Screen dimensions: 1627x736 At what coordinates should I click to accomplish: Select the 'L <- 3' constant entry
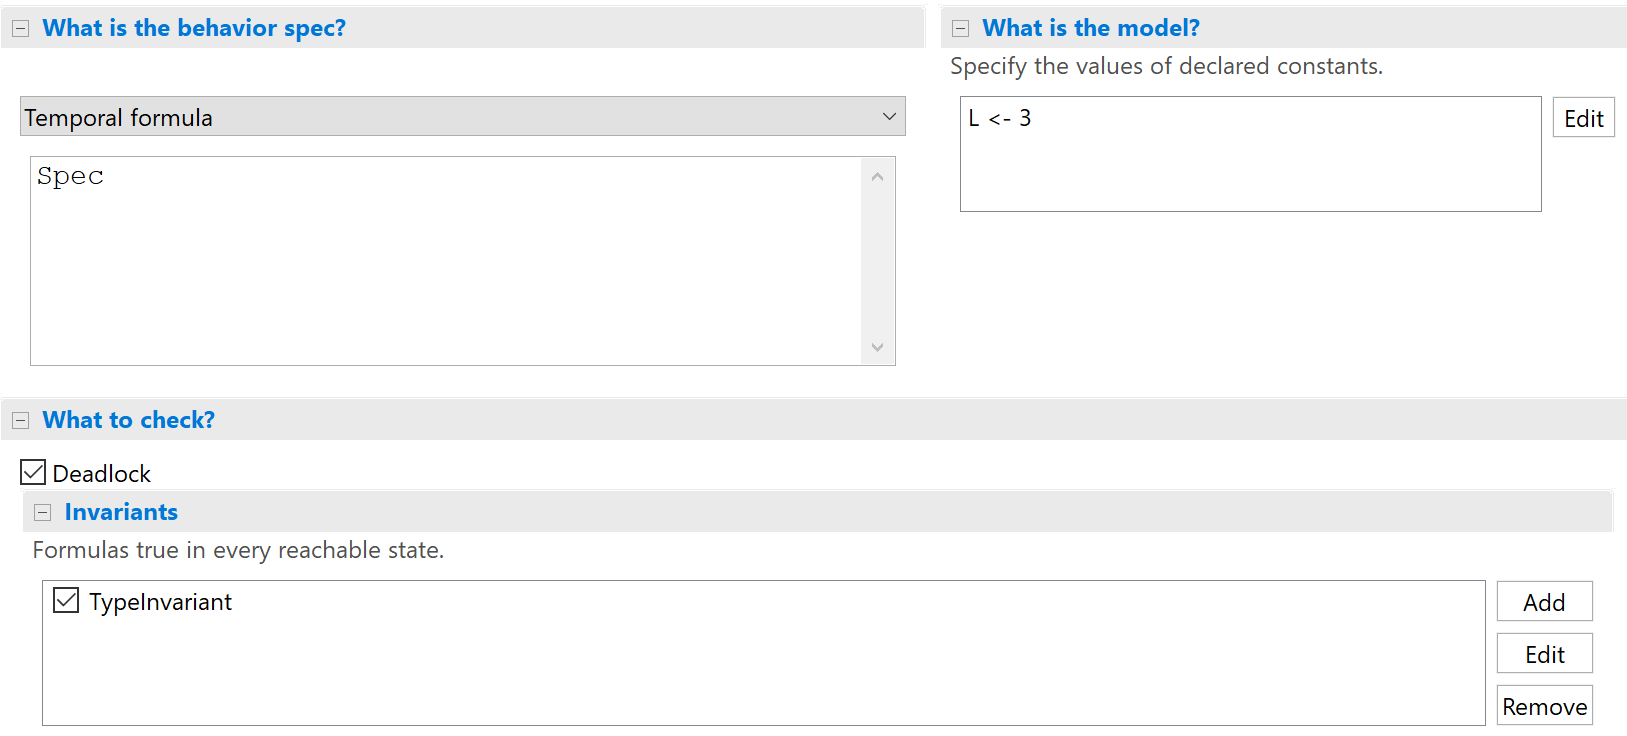click(999, 118)
